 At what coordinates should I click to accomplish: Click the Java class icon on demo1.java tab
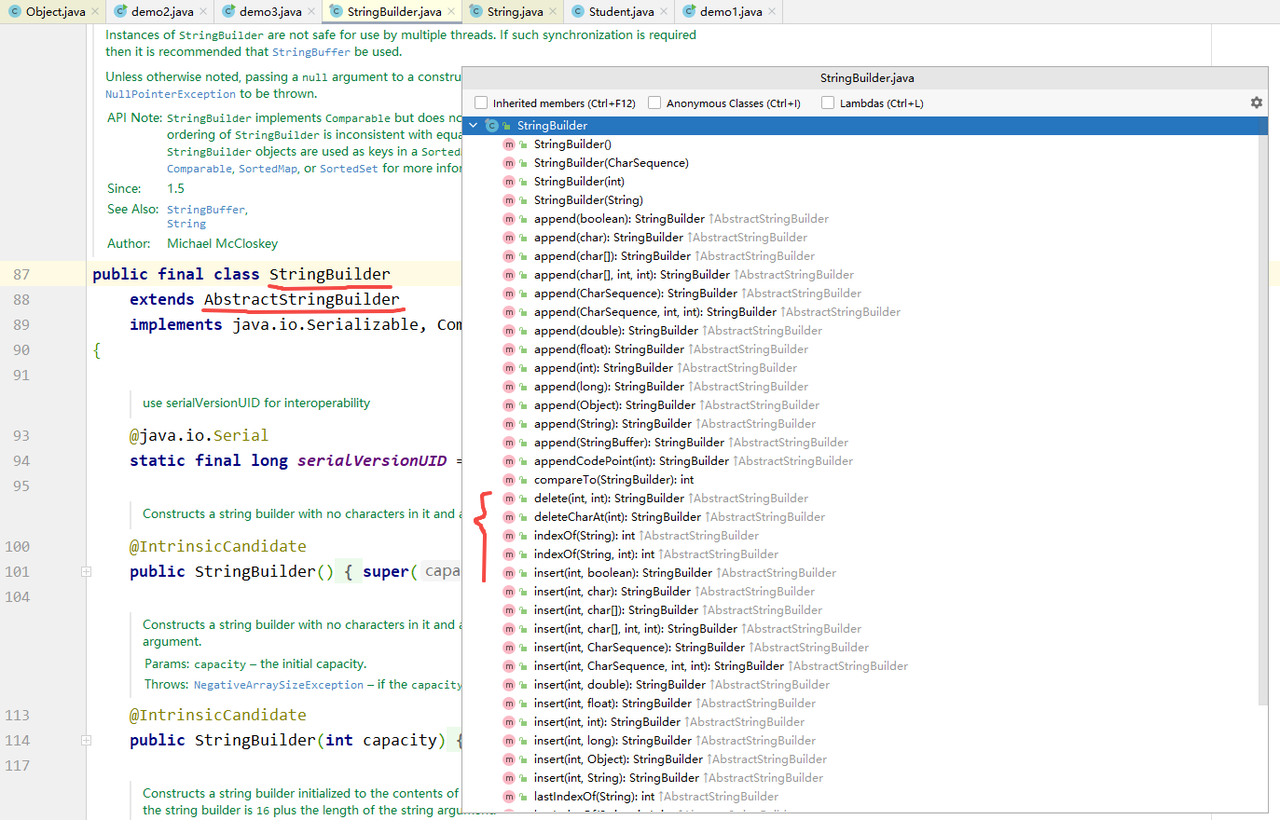[x=689, y=12]
